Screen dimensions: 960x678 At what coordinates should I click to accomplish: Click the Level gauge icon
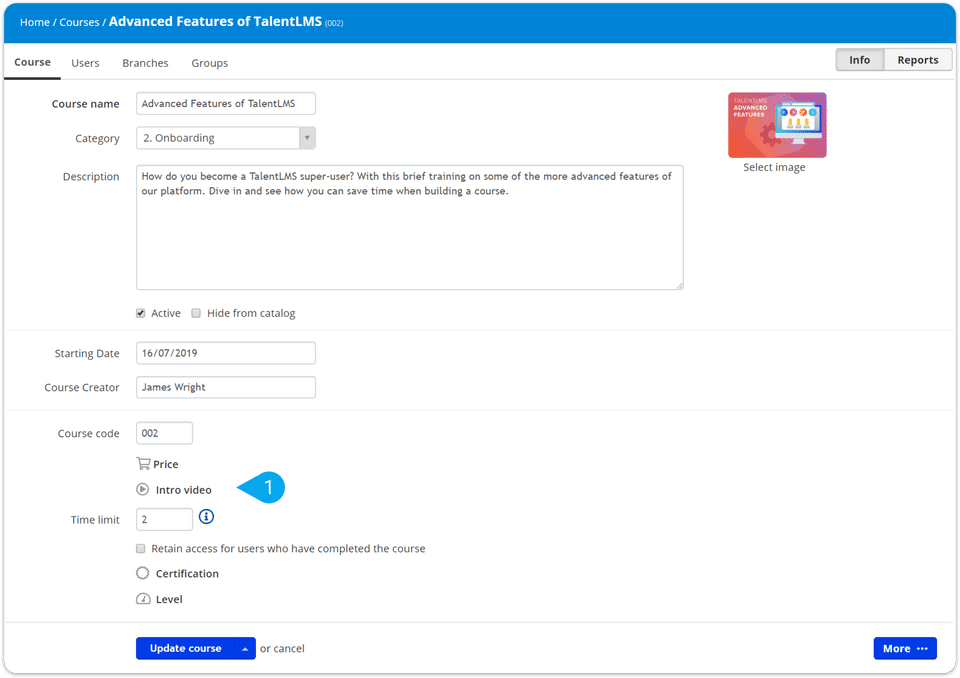tap(143, 599)
